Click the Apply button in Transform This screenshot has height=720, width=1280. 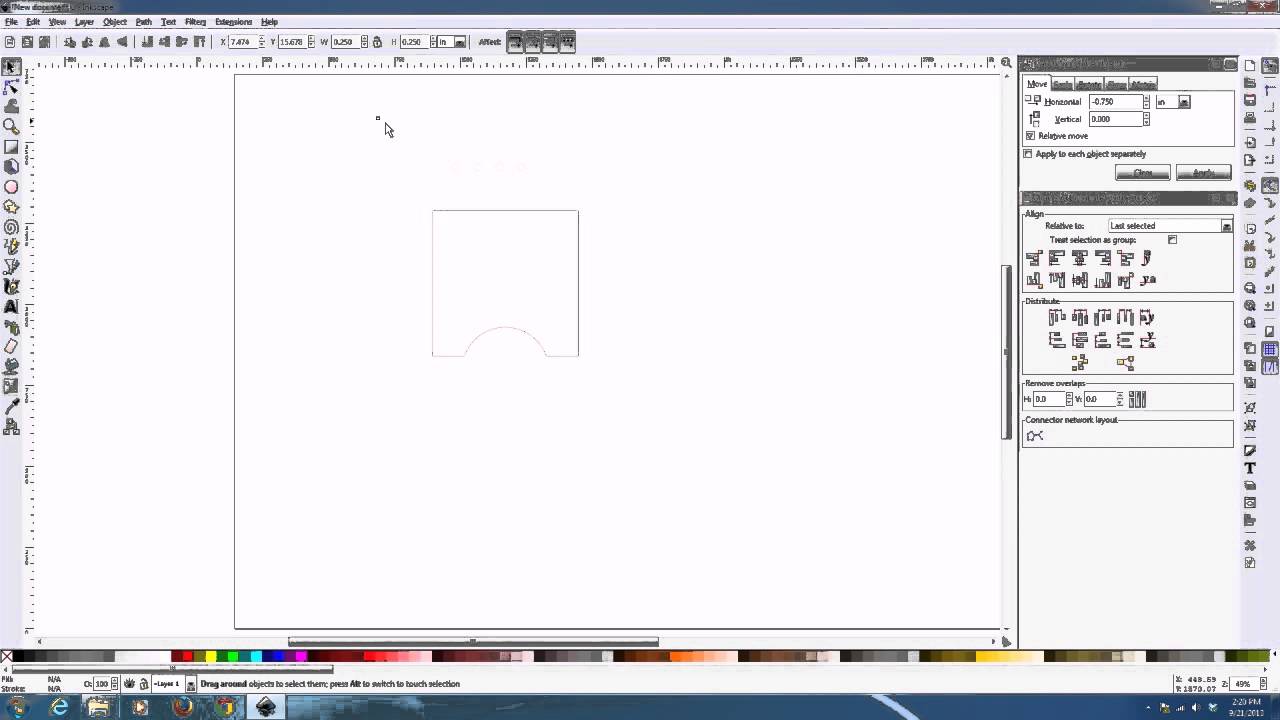pyautogui.click(x=1203, y=173)
